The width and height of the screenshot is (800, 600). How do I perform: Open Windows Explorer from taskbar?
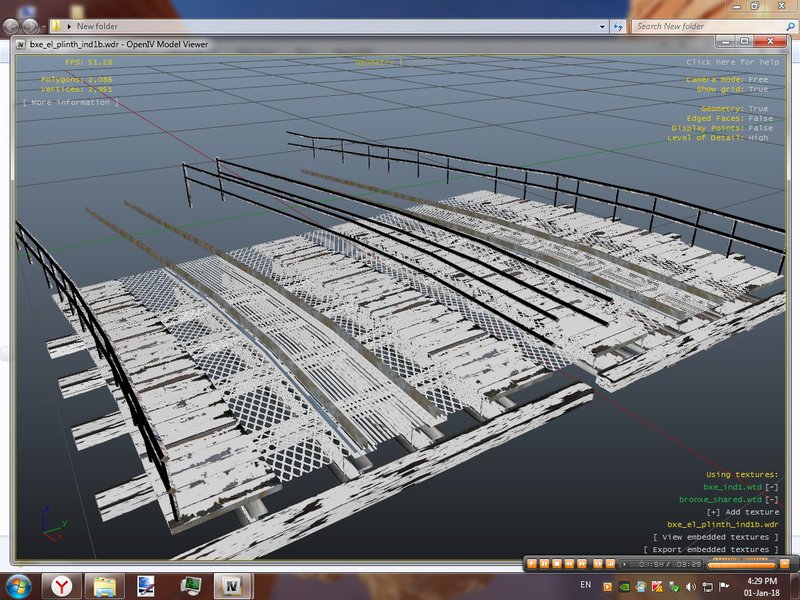tap(104, 587)
